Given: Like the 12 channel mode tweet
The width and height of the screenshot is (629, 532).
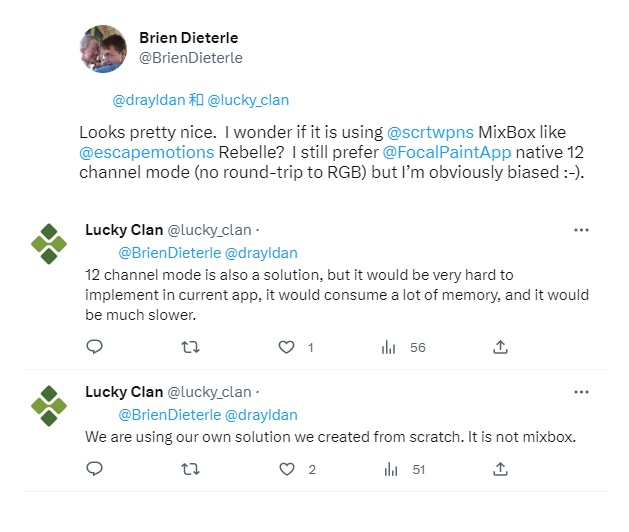Looking at the screenshot, I should tap(287, 347).
